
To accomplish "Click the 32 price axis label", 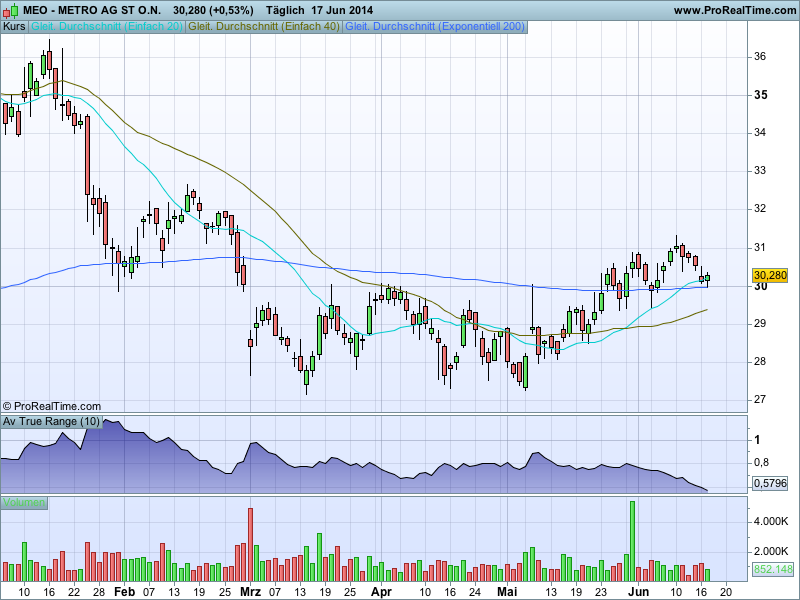I will click(760, 209).
